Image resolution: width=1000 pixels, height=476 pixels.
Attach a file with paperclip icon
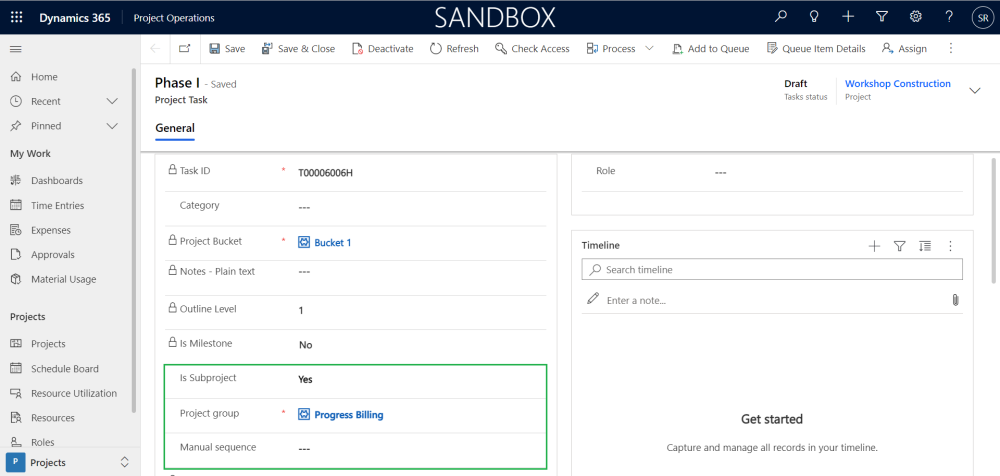[955, 300]
